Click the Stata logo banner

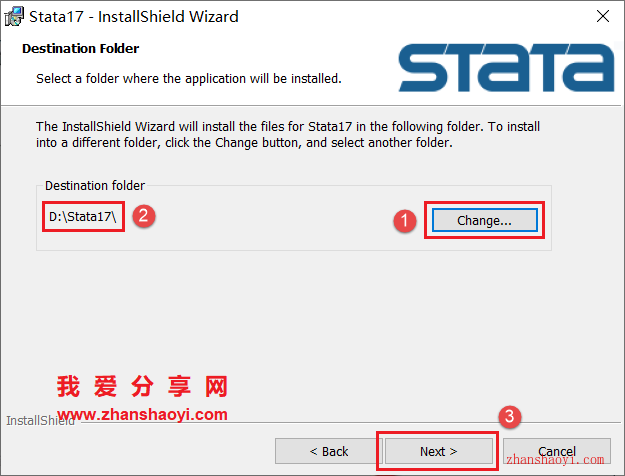(506, 68)
